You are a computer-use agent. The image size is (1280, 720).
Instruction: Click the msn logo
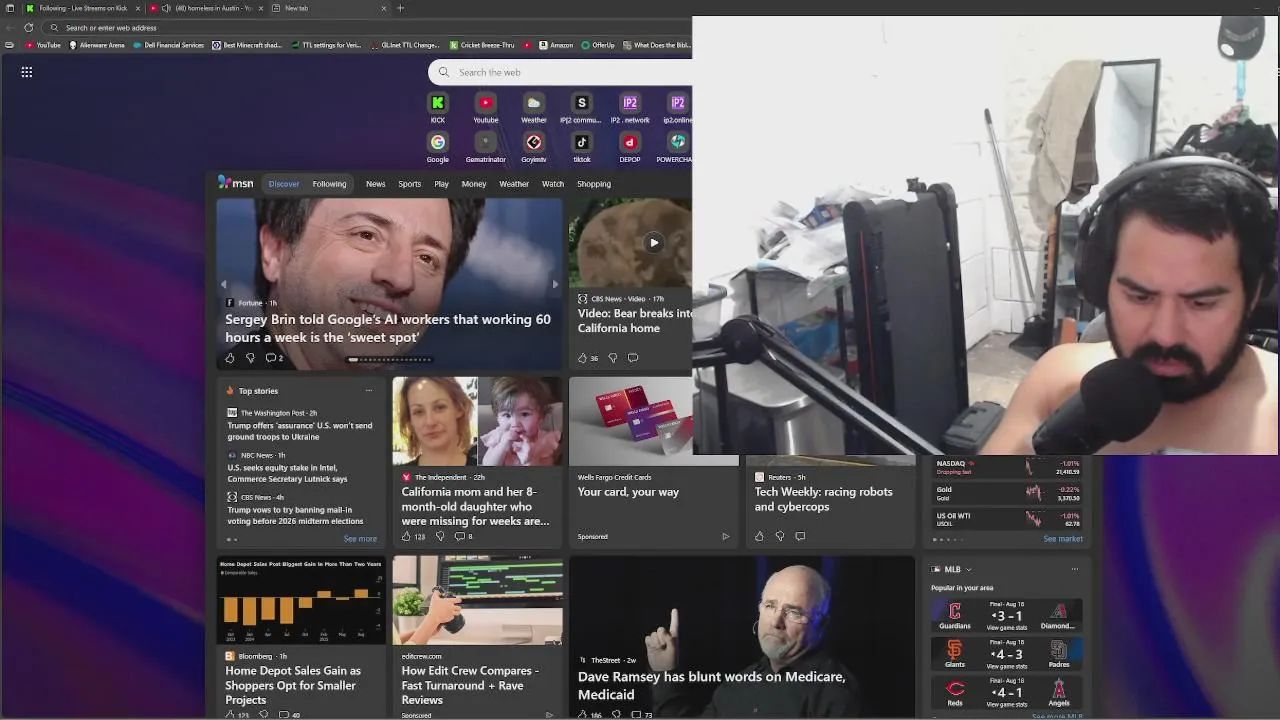(x=236, y=183)
